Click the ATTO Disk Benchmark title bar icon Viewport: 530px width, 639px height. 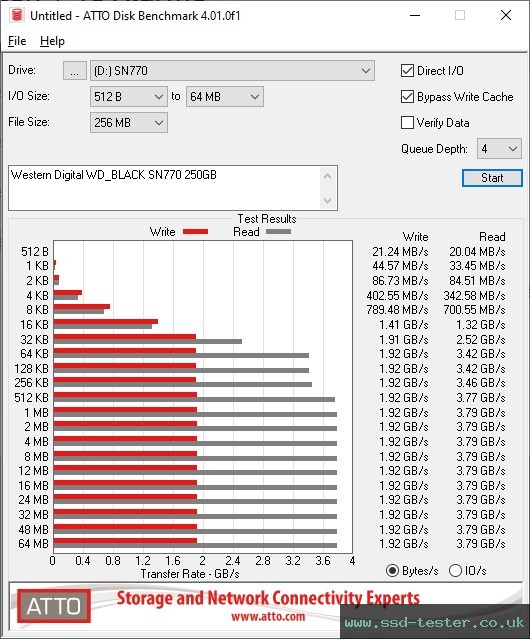pyautogui.click(x=17, y=15)
